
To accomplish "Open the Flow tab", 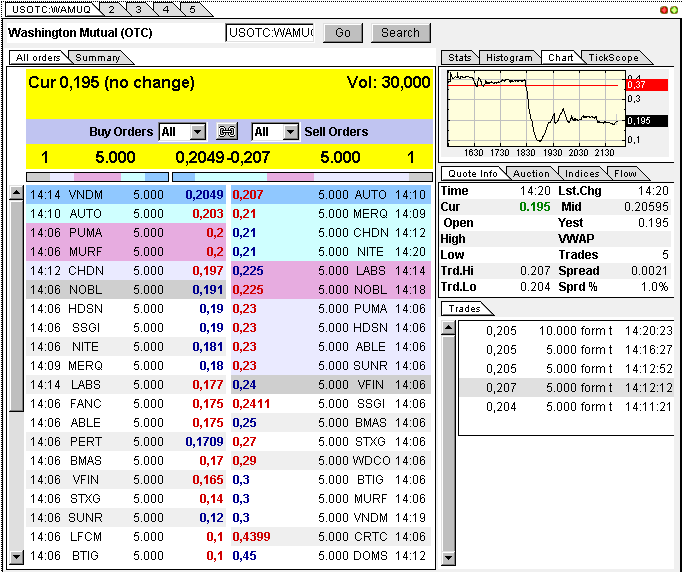I will tap(625, 174).
